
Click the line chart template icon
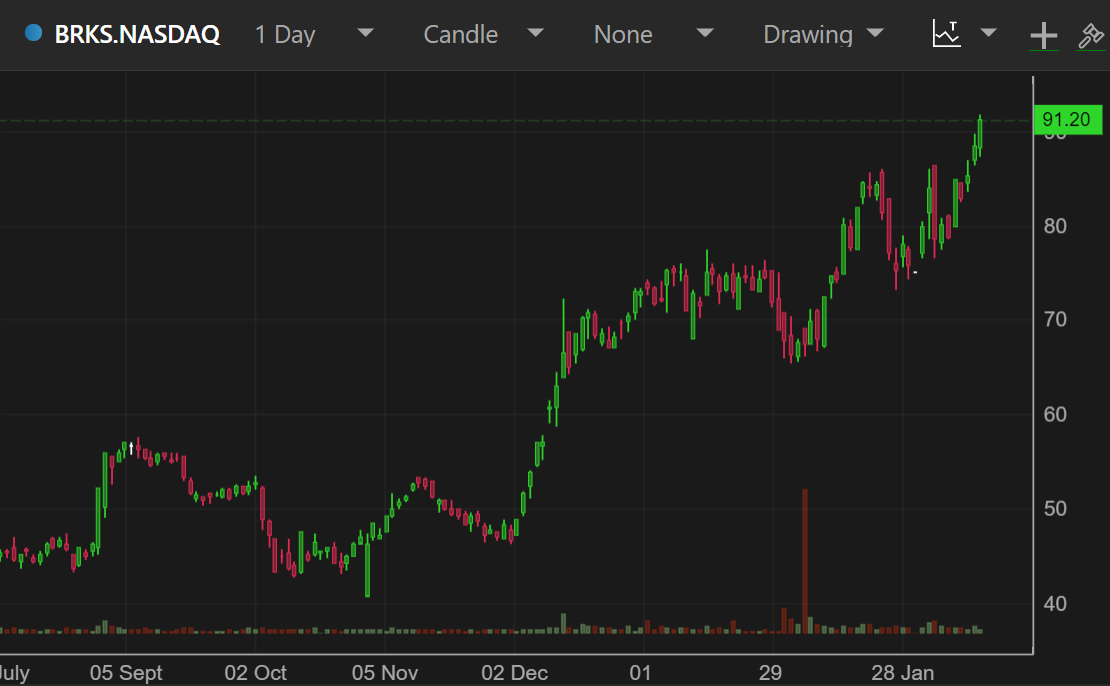[946, 33]
